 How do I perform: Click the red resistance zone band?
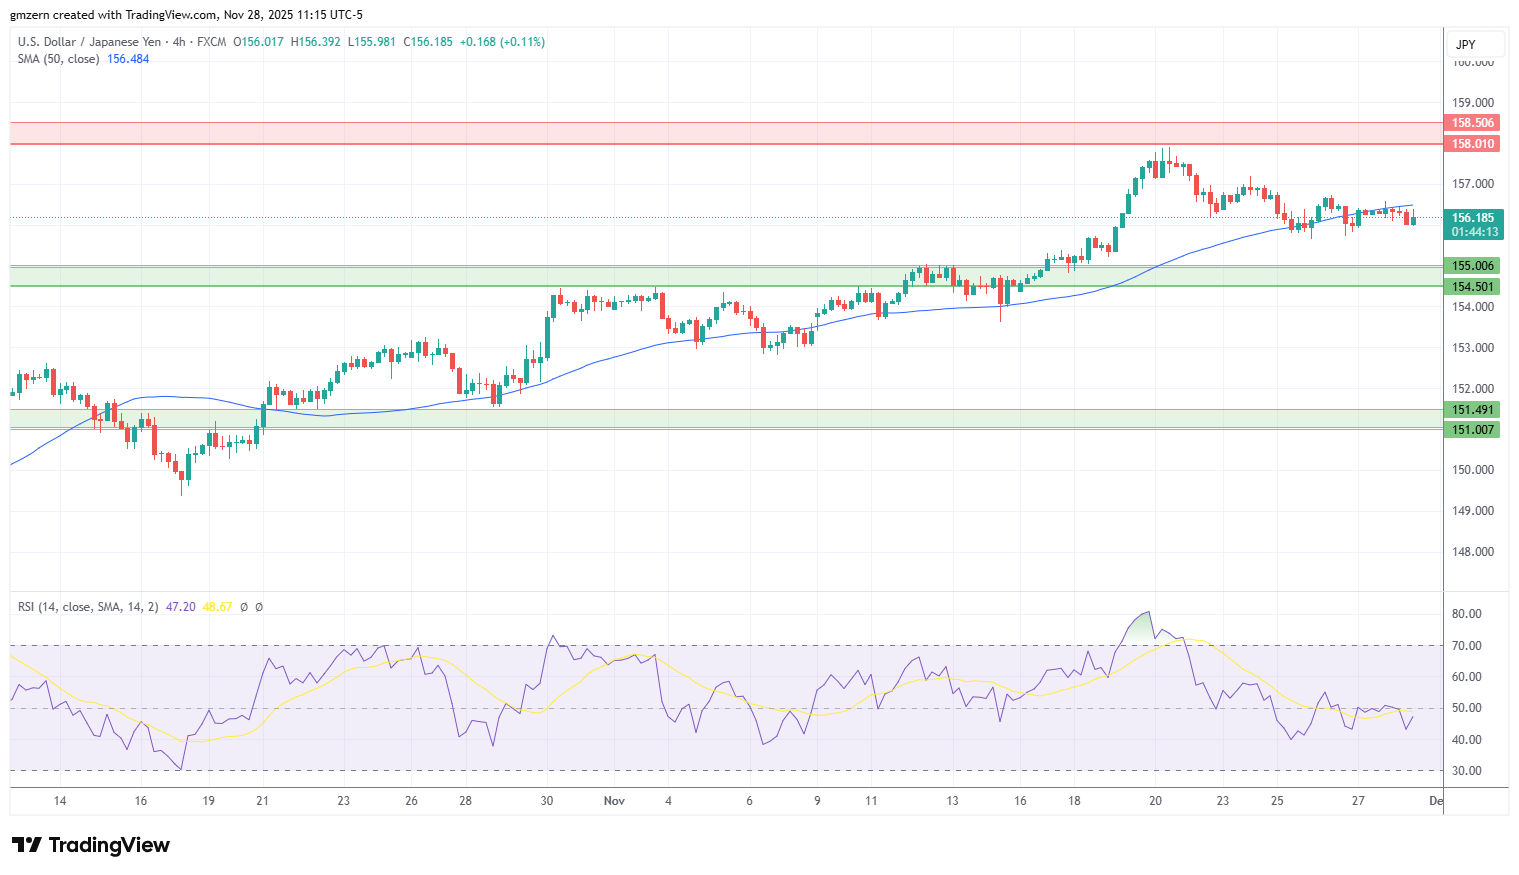pos(726,133)
